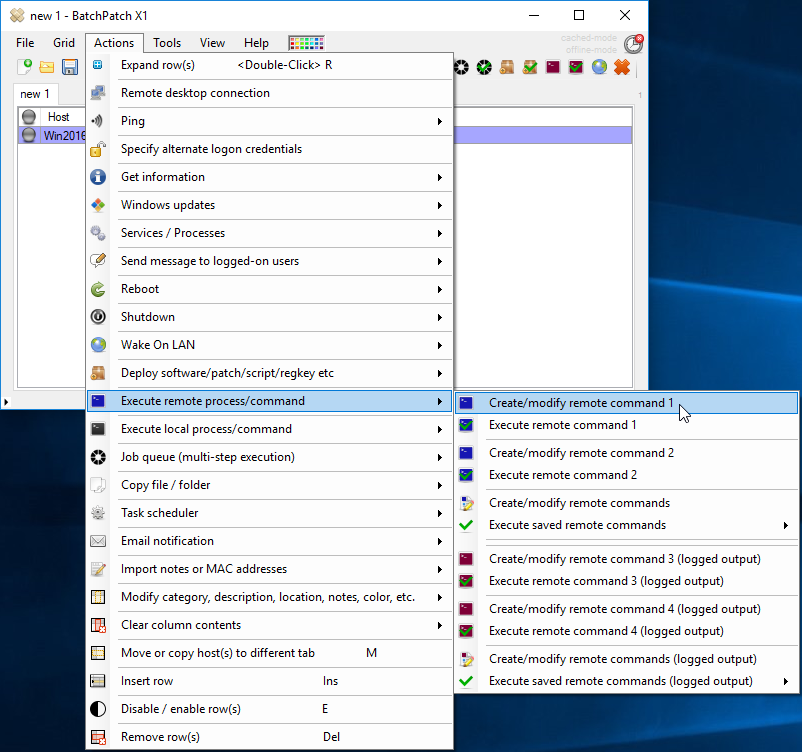The width and height of the screenshot is (802, 752).
Task: Click the Remove row(s) icon
Action: pos(98,737)
